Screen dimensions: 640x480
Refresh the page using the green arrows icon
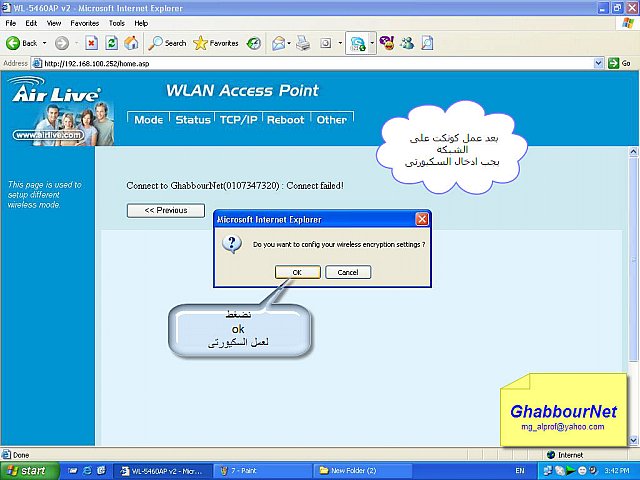[111, 43]
